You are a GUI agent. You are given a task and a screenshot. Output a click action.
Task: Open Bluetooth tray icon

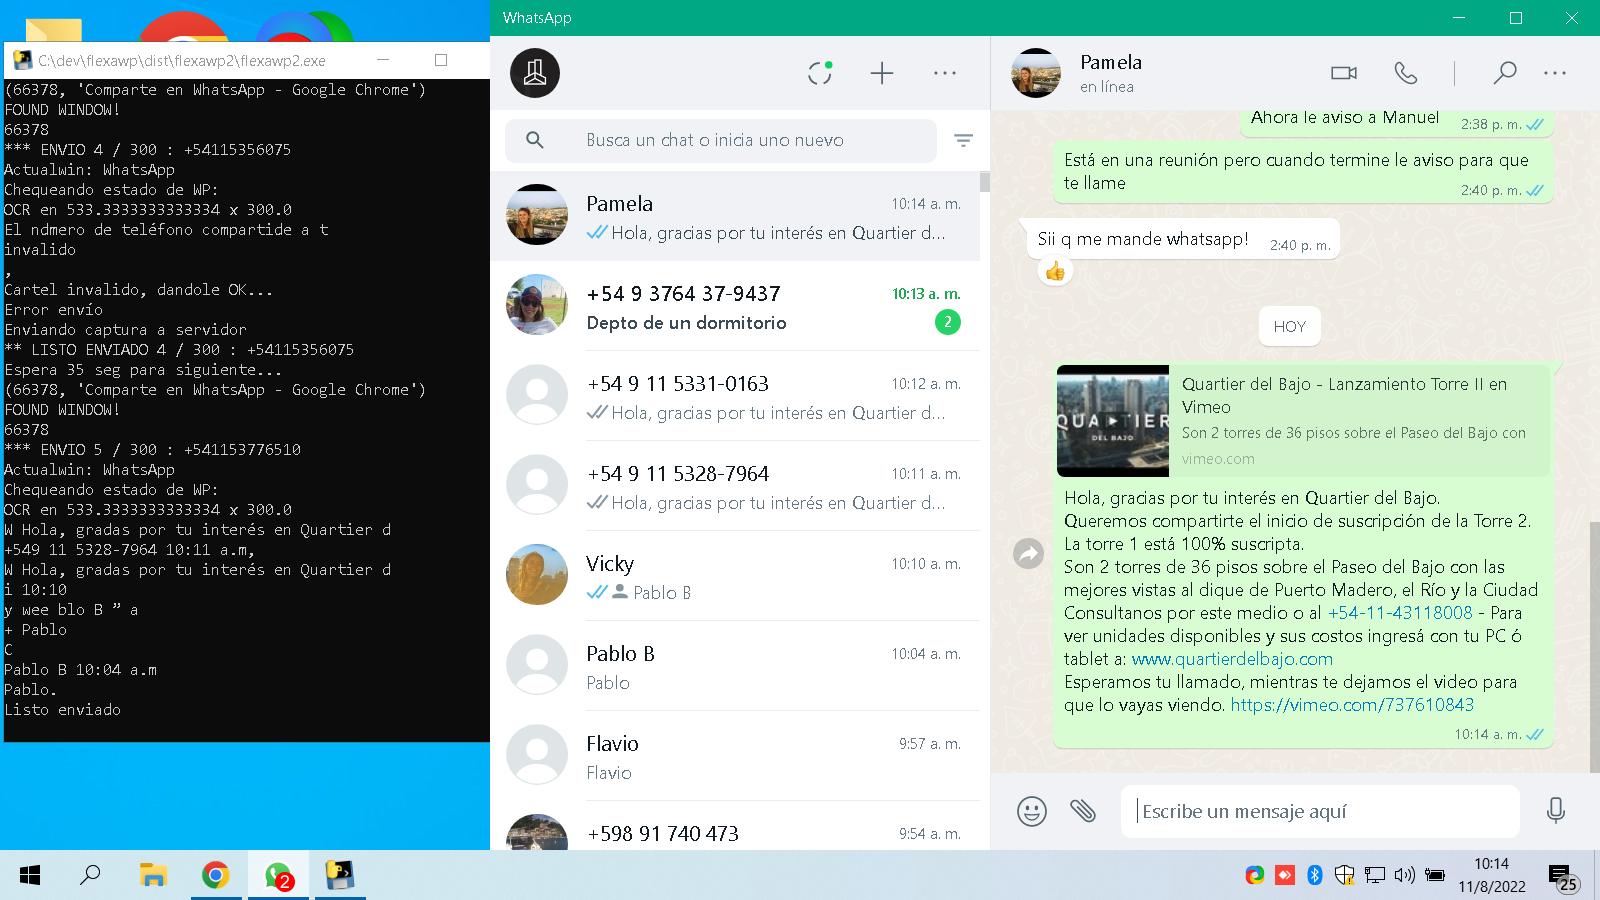tap(1315, 876)
